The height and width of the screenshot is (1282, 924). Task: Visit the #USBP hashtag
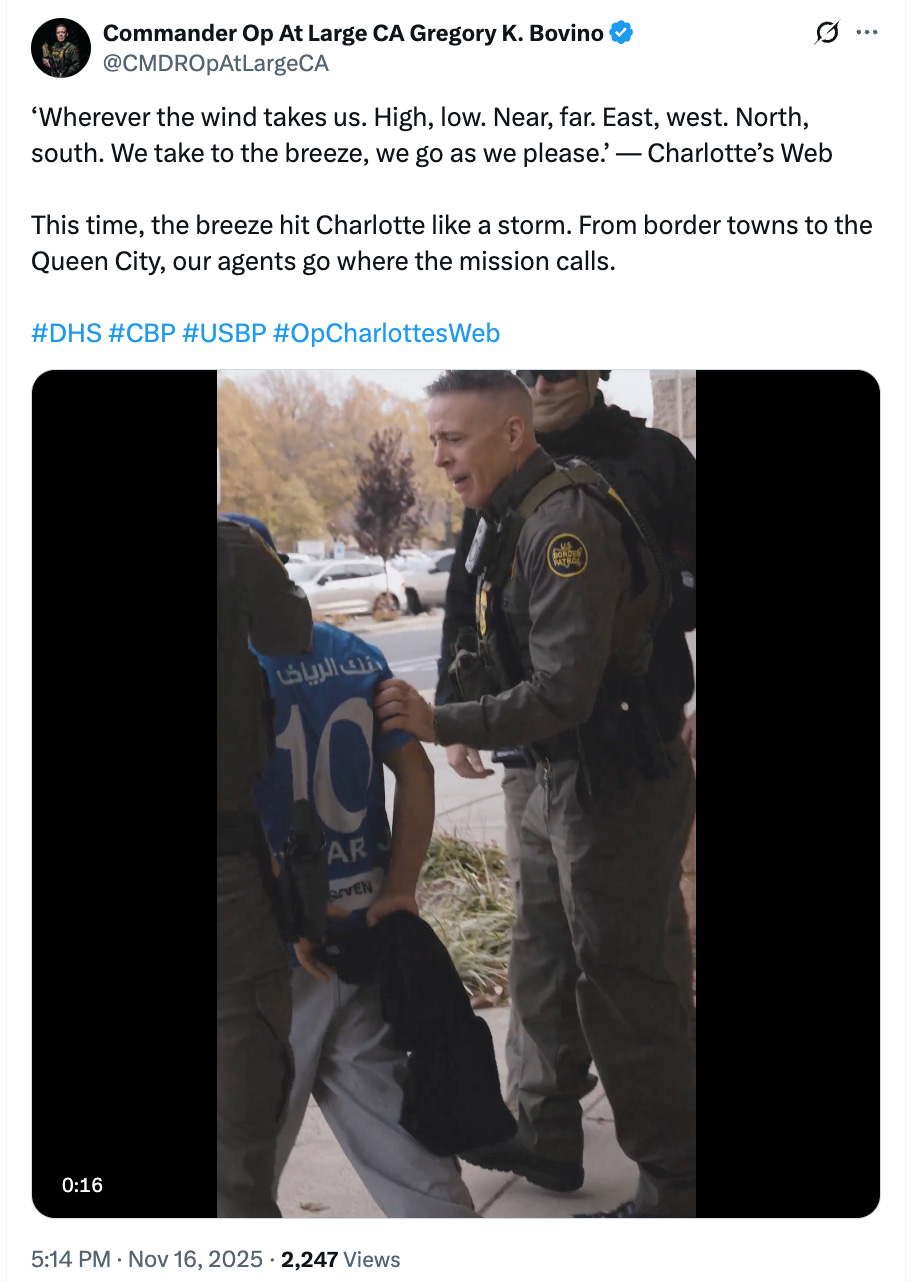click(x=224, y=332)
